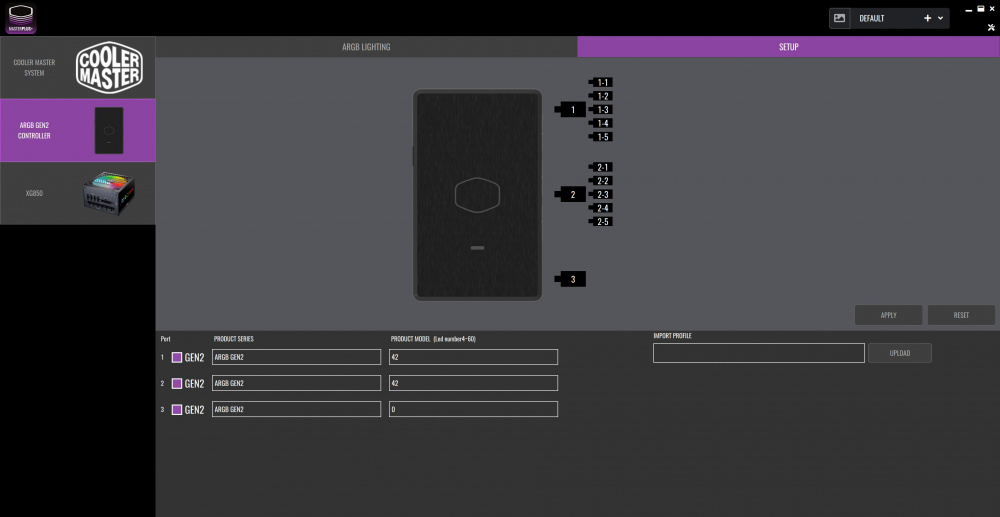The width and height of the screenshot is (1000, 517).
Task: Click the 1-2 sub-port connector
Action: coord(601,96)
